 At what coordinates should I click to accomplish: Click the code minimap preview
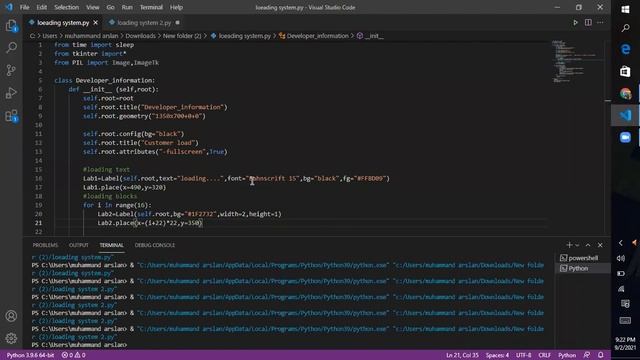tap(577, 61)
